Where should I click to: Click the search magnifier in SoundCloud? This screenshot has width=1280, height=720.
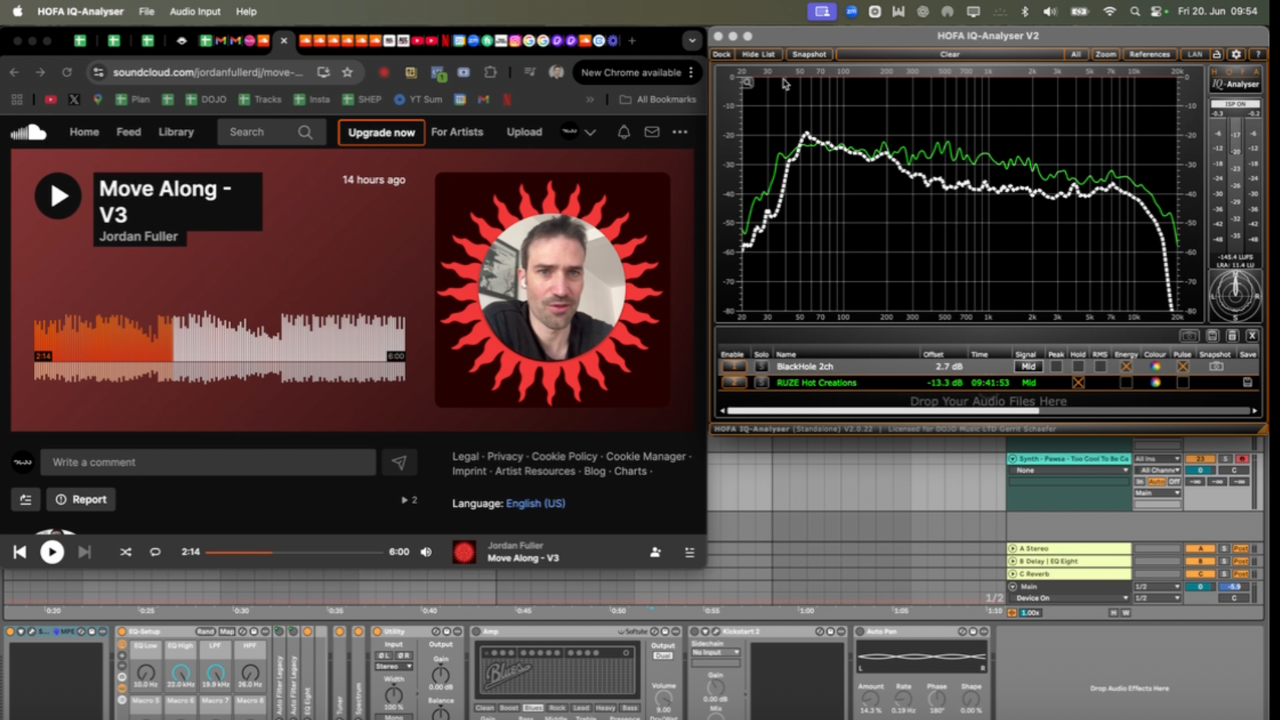click(305, 132)
